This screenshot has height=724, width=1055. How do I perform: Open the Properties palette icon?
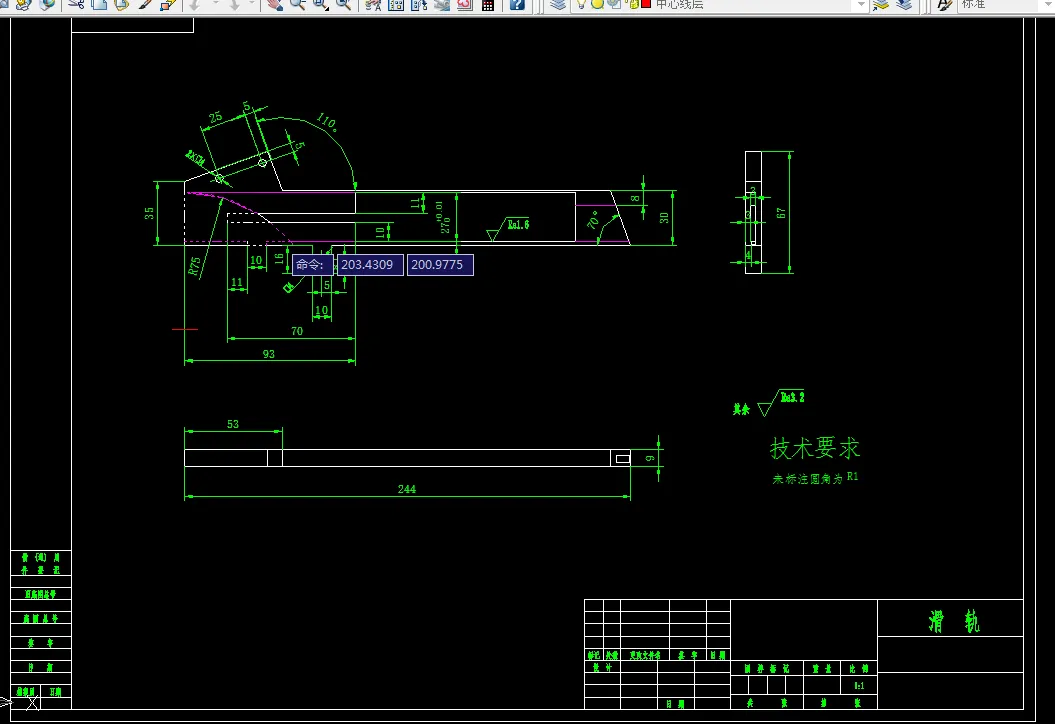[373, 5]
